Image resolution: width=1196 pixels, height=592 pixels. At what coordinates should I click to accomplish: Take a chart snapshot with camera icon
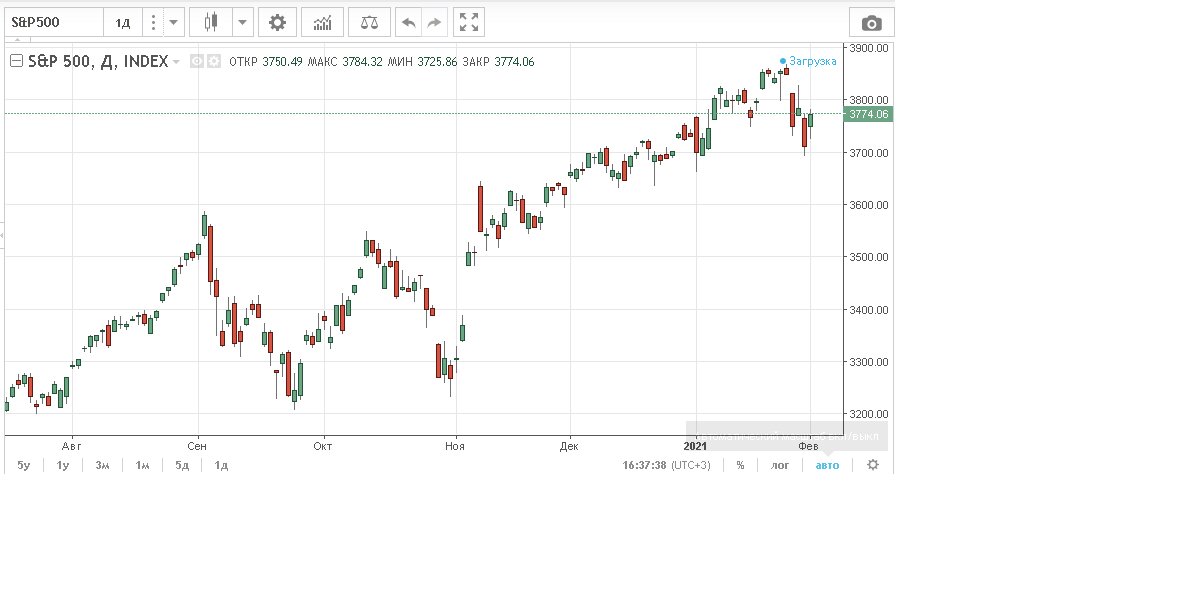pos(871,23)
